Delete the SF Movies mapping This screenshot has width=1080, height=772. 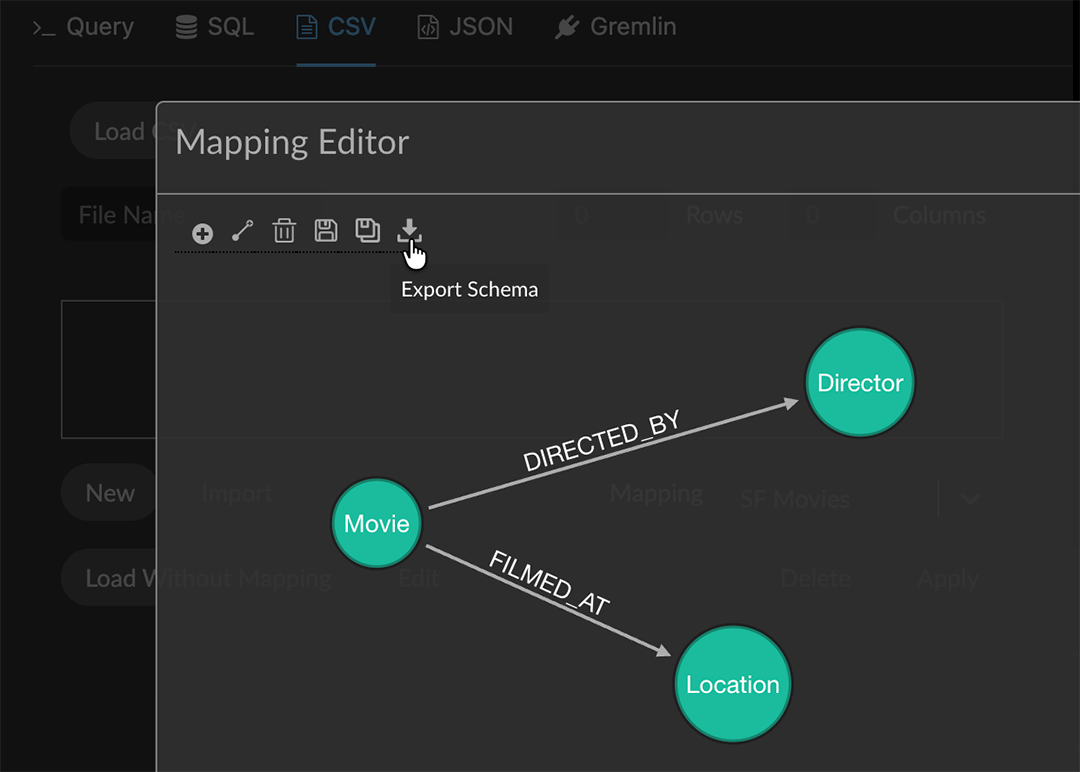(x=815, y=578)
